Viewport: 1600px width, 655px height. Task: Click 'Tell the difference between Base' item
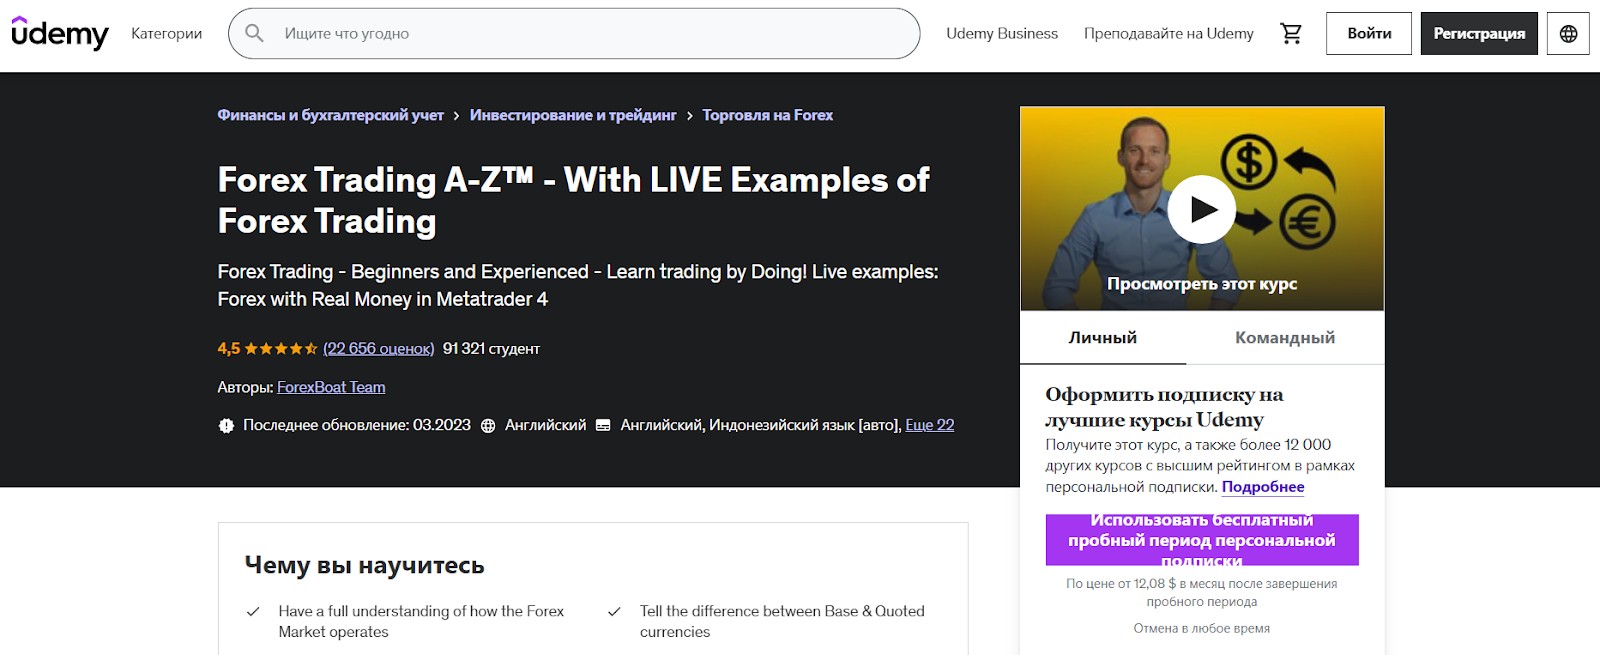pyautogui.click(x=782, y=621)
